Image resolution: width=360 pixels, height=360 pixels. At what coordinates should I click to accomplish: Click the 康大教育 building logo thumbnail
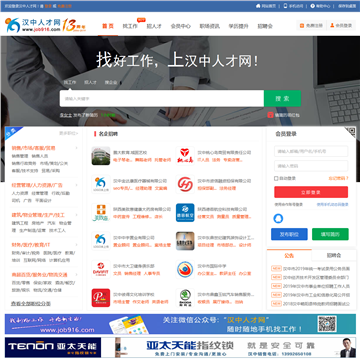tap(101, 156)
